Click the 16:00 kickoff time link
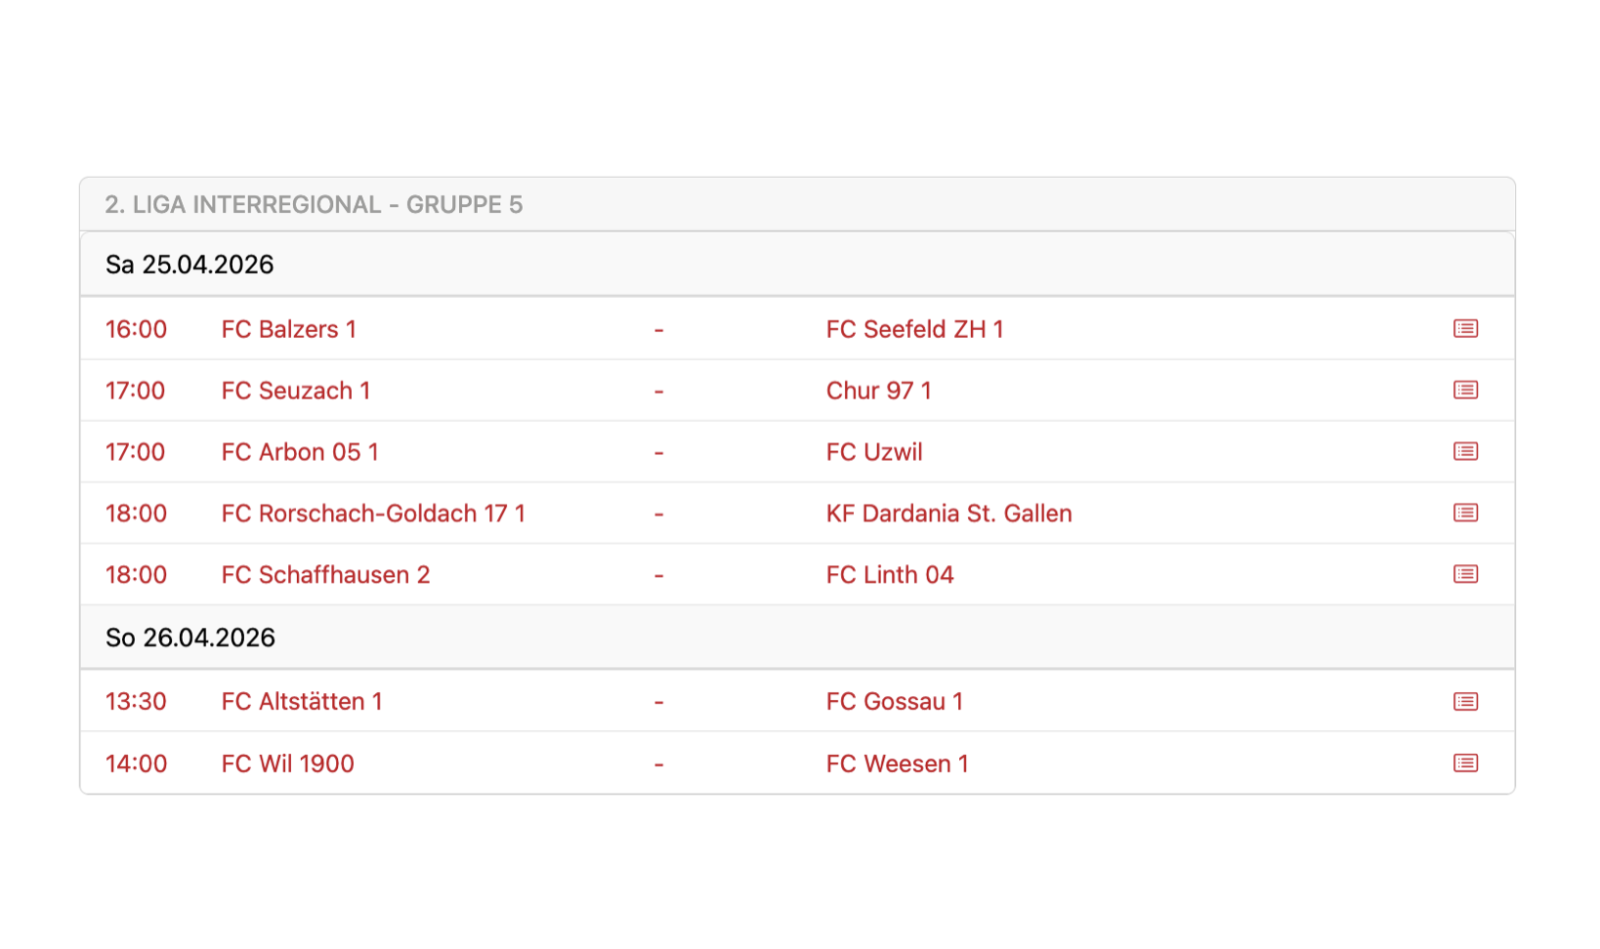 tap(136, 329)
